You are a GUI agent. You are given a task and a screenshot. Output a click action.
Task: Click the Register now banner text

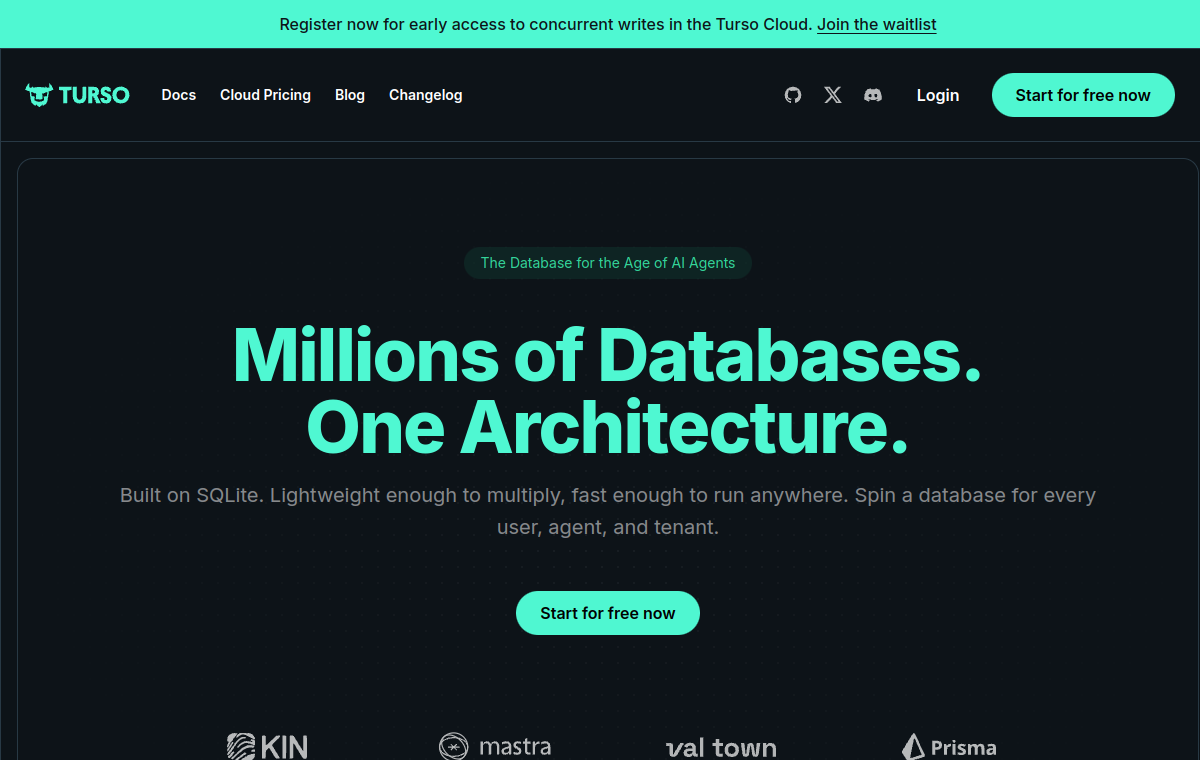[546, 24]
